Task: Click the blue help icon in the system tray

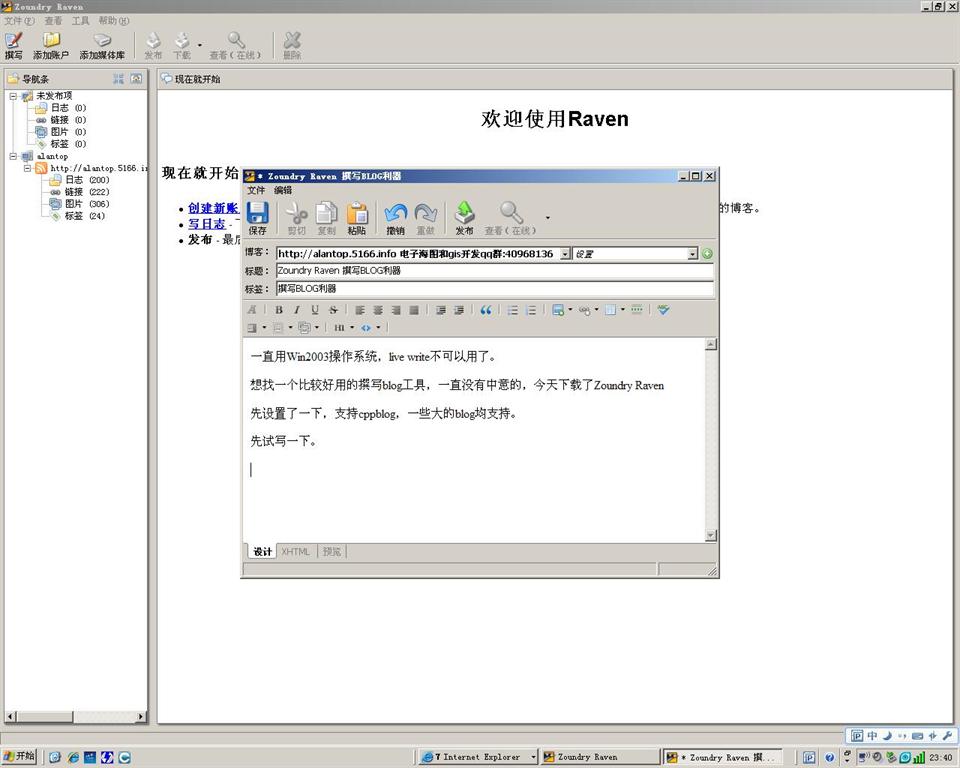Action: (830, 758)
